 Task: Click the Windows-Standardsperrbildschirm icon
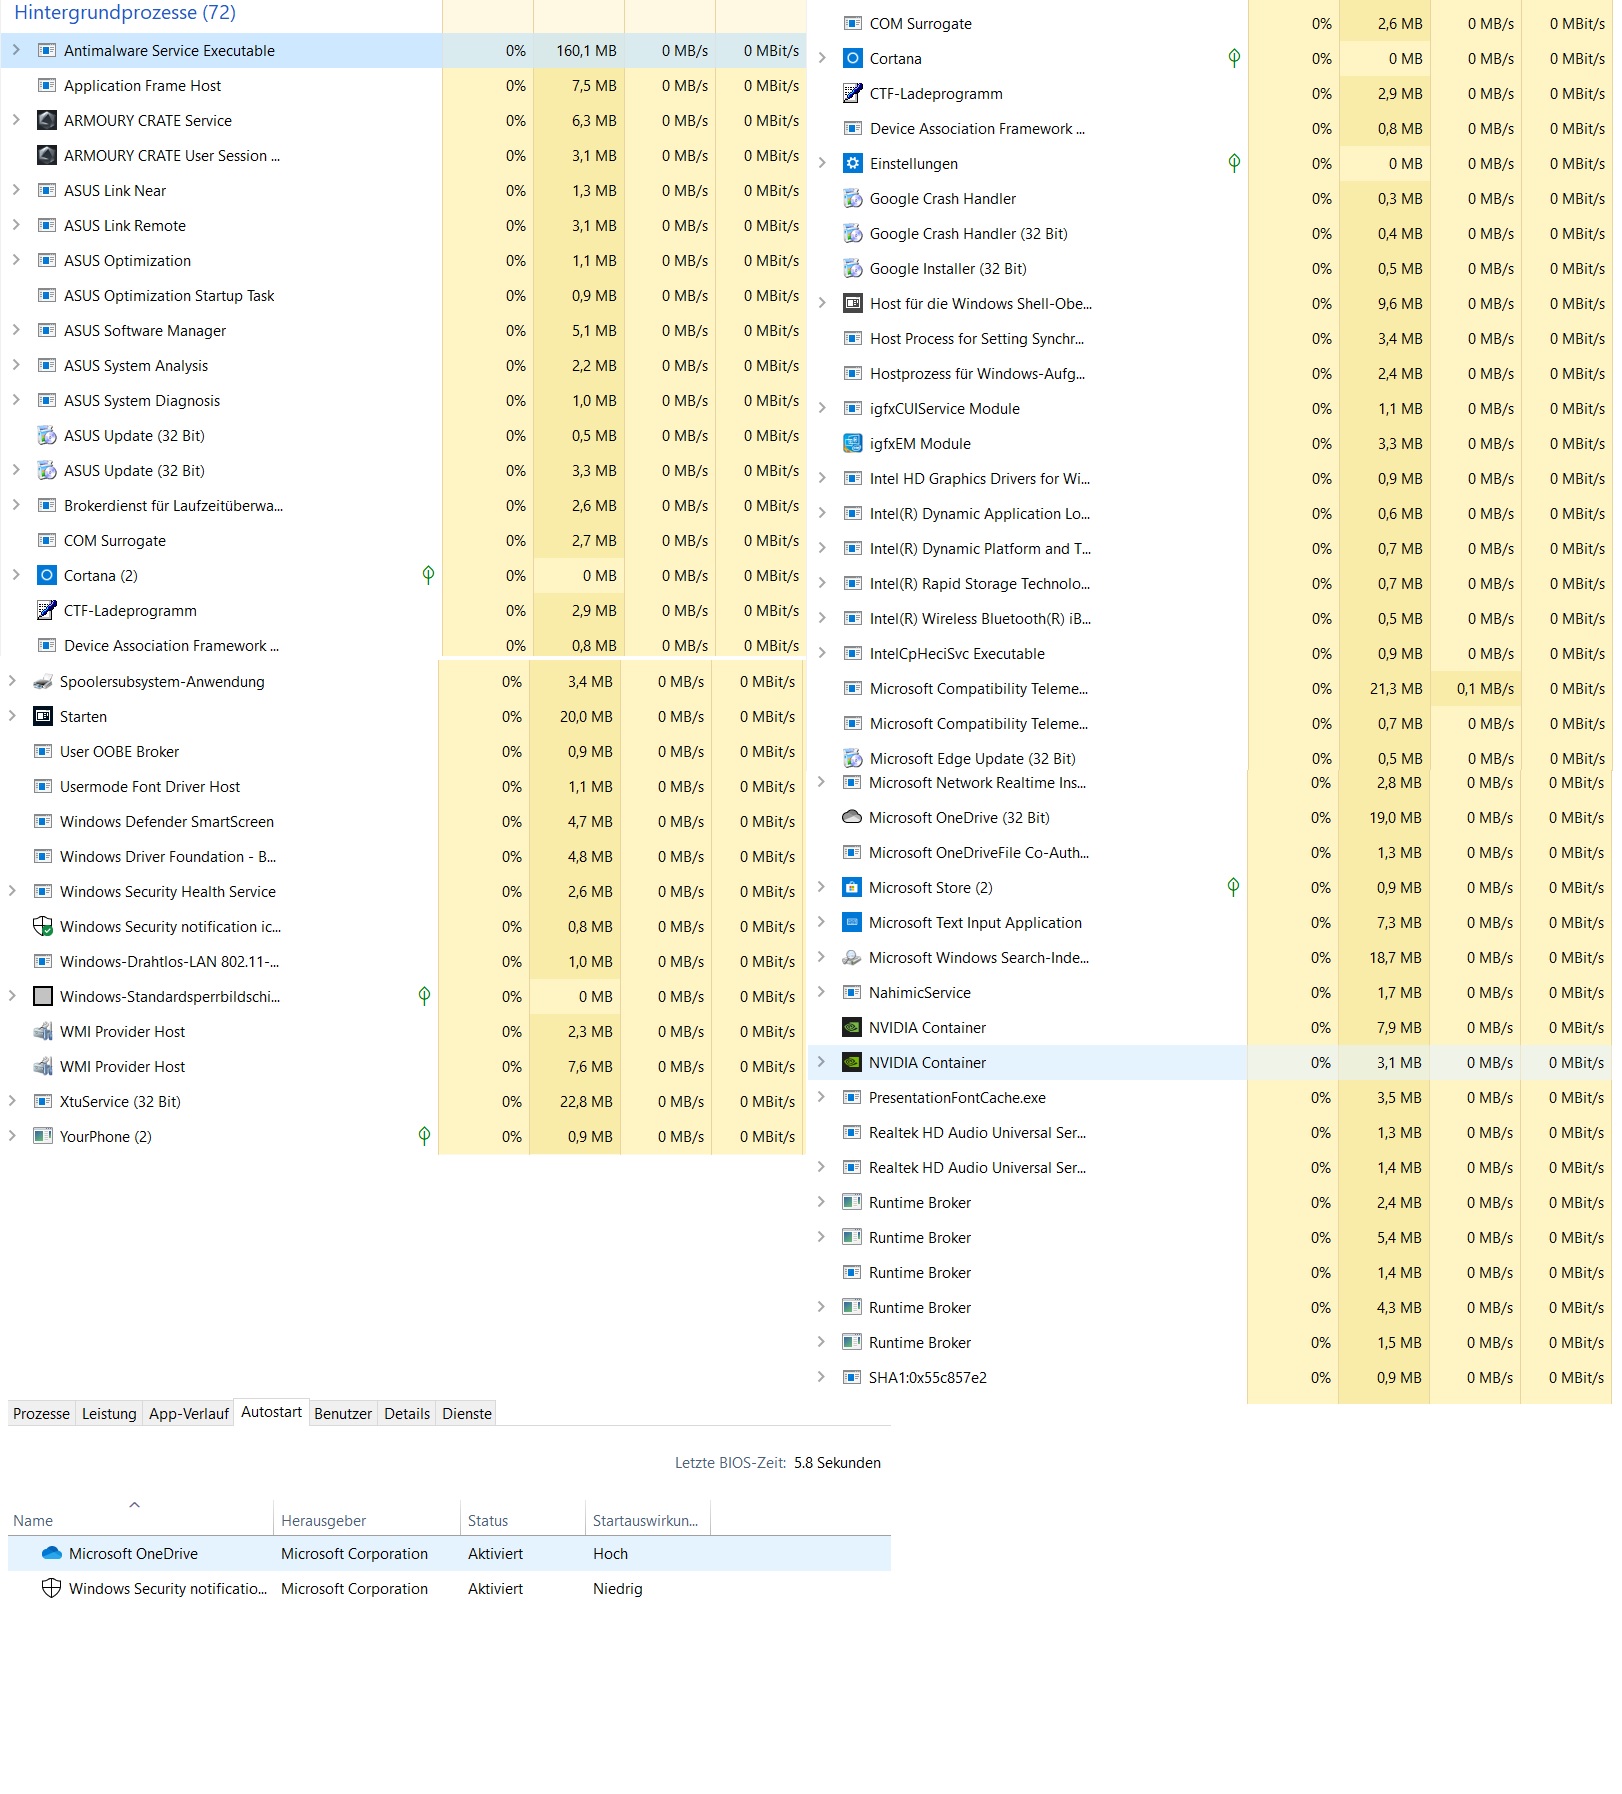[42, 997]
